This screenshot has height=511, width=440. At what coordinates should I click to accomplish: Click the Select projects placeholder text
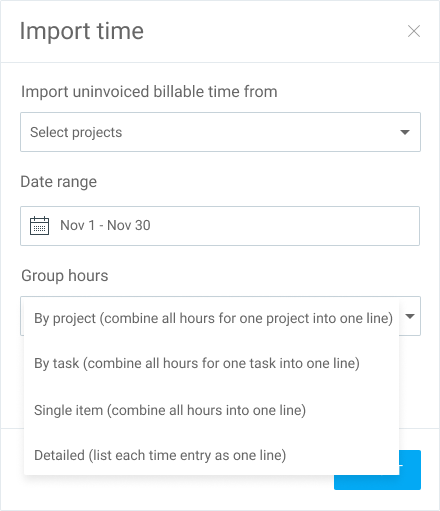point(76,132)
